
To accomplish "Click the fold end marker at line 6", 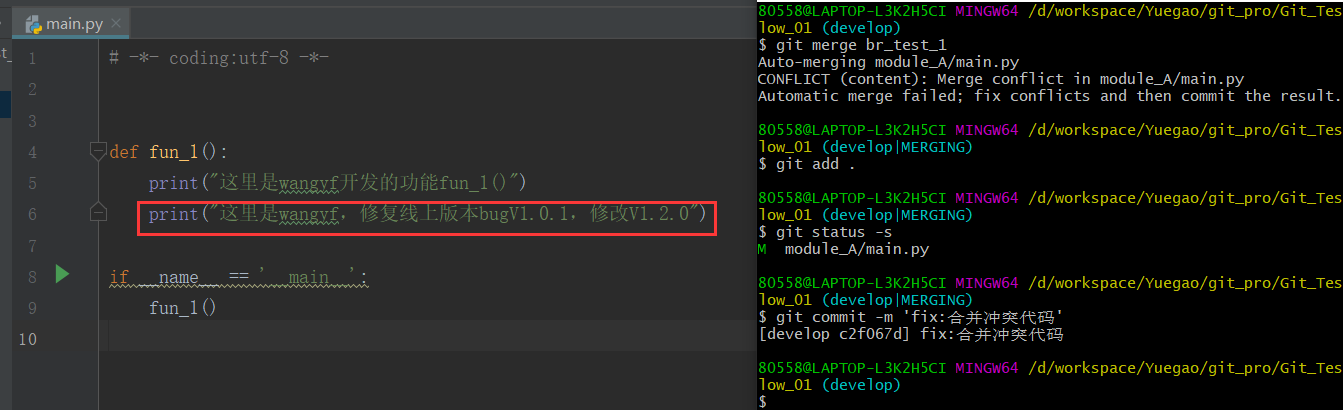I will [98, 212].
